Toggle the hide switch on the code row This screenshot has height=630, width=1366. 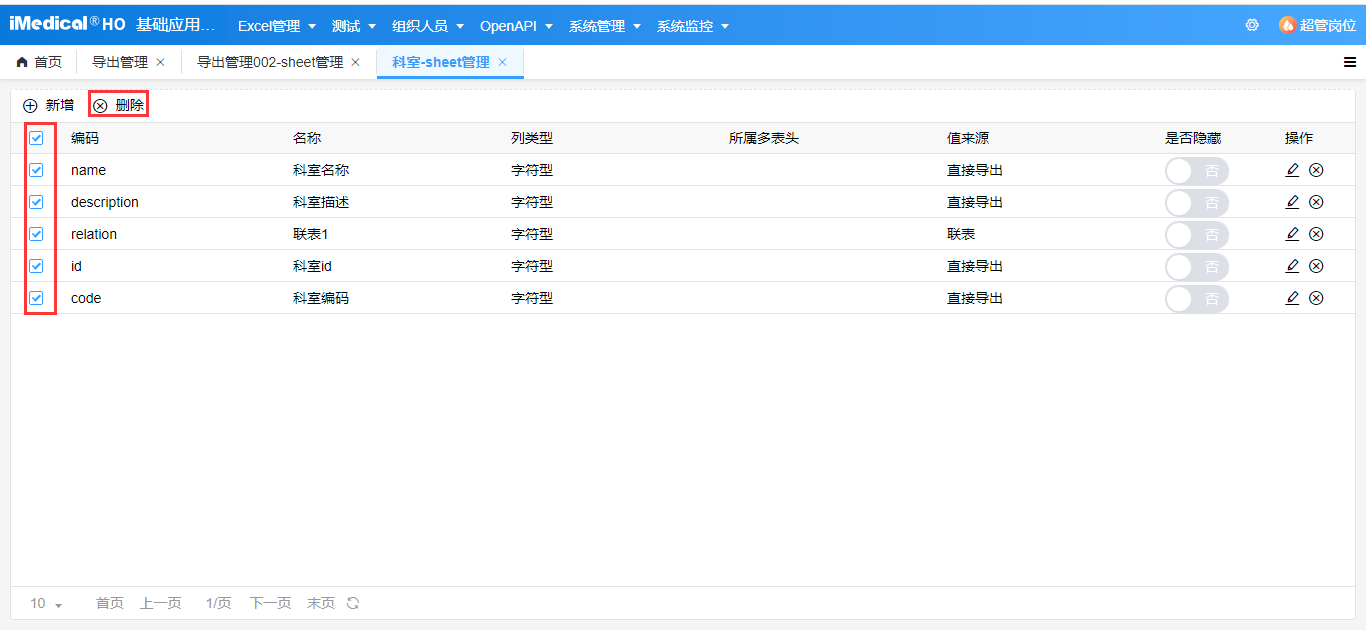click(x=1196, y=298)
